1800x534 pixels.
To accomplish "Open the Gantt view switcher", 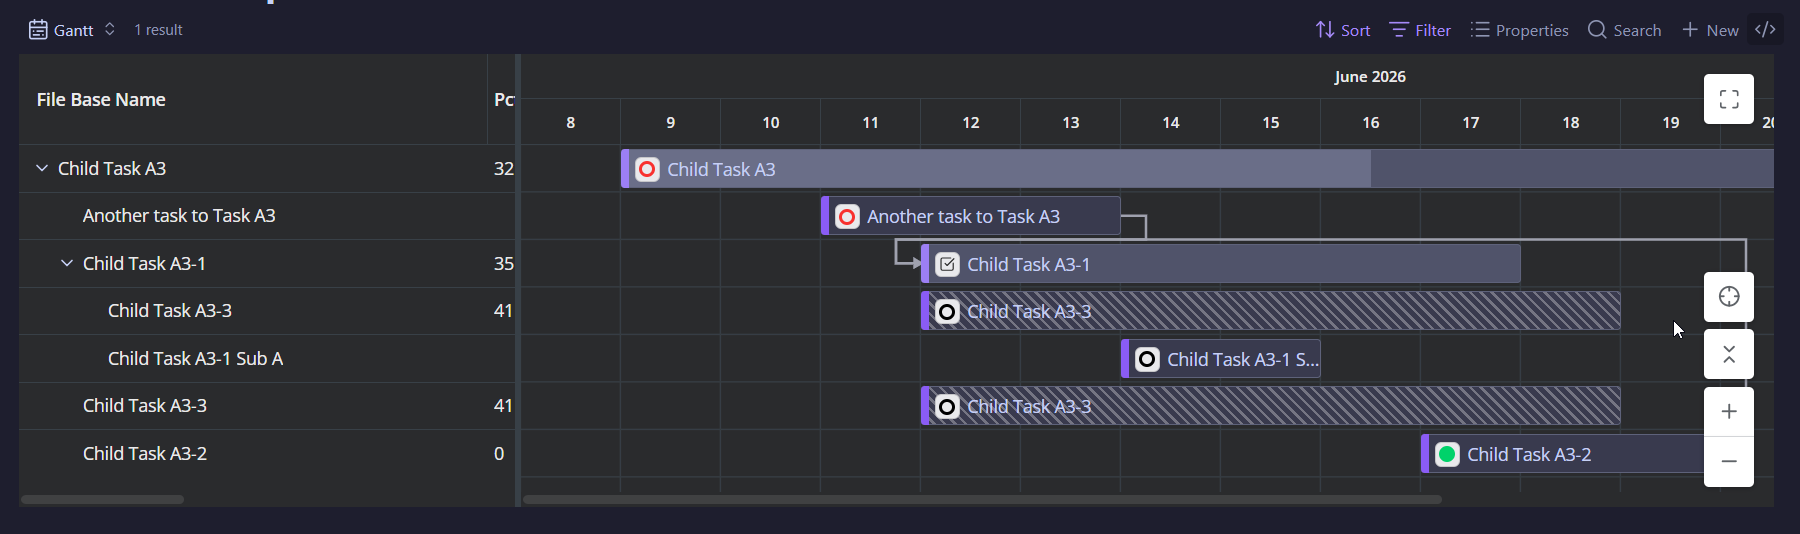I will (72, 30).
